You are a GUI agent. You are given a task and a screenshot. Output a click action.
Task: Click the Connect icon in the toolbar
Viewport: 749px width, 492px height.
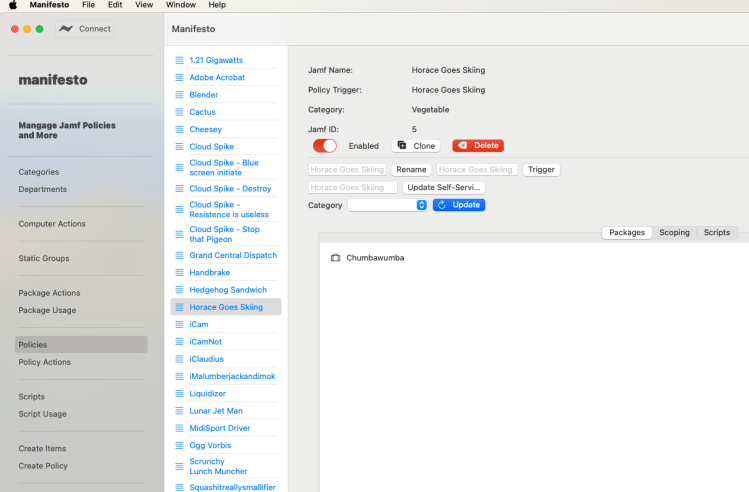click(67, 29)
